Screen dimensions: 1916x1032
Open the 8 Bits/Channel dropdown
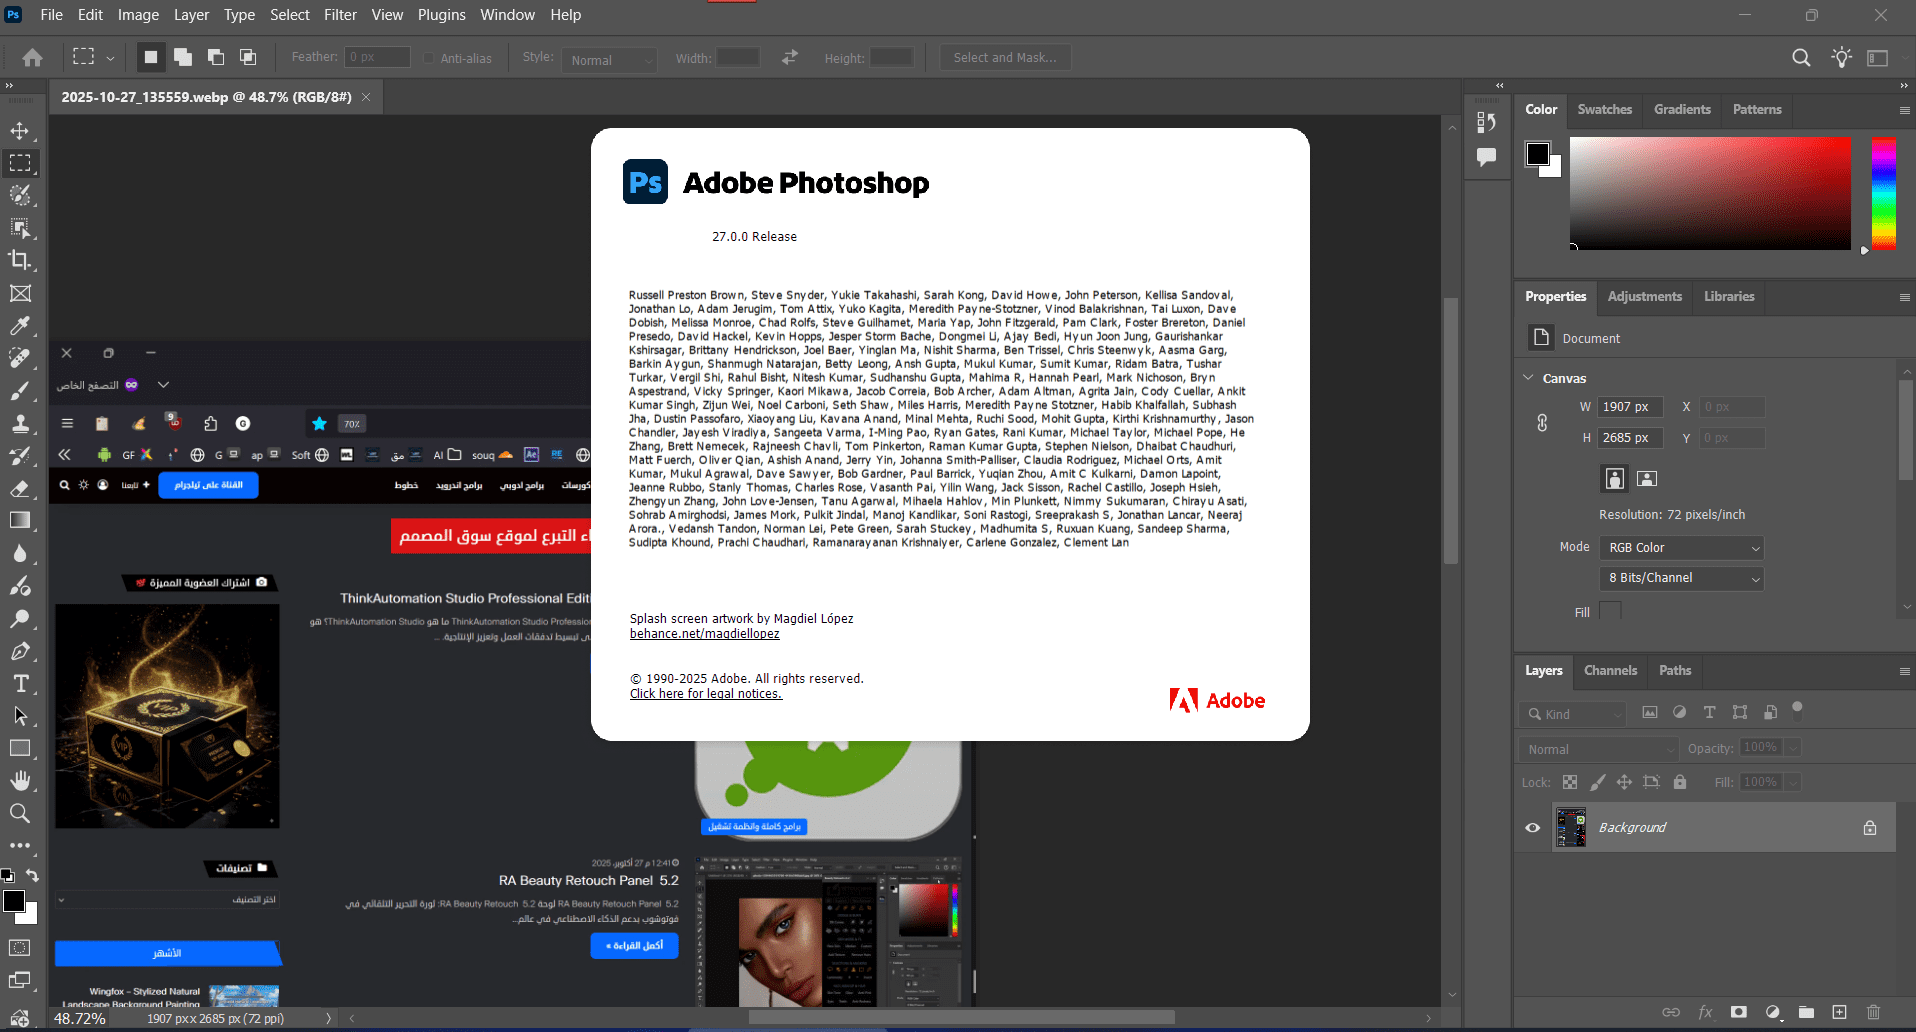[x=1681, y=578]
